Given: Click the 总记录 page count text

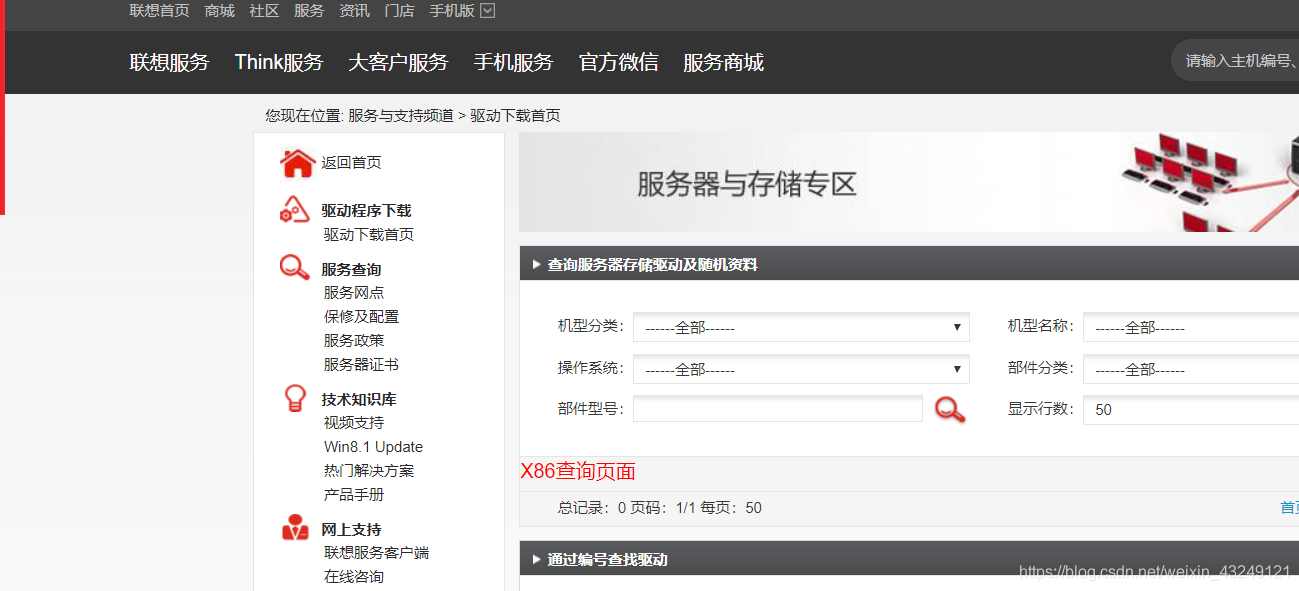Looking at the screenshot, I should click(659, 508).
